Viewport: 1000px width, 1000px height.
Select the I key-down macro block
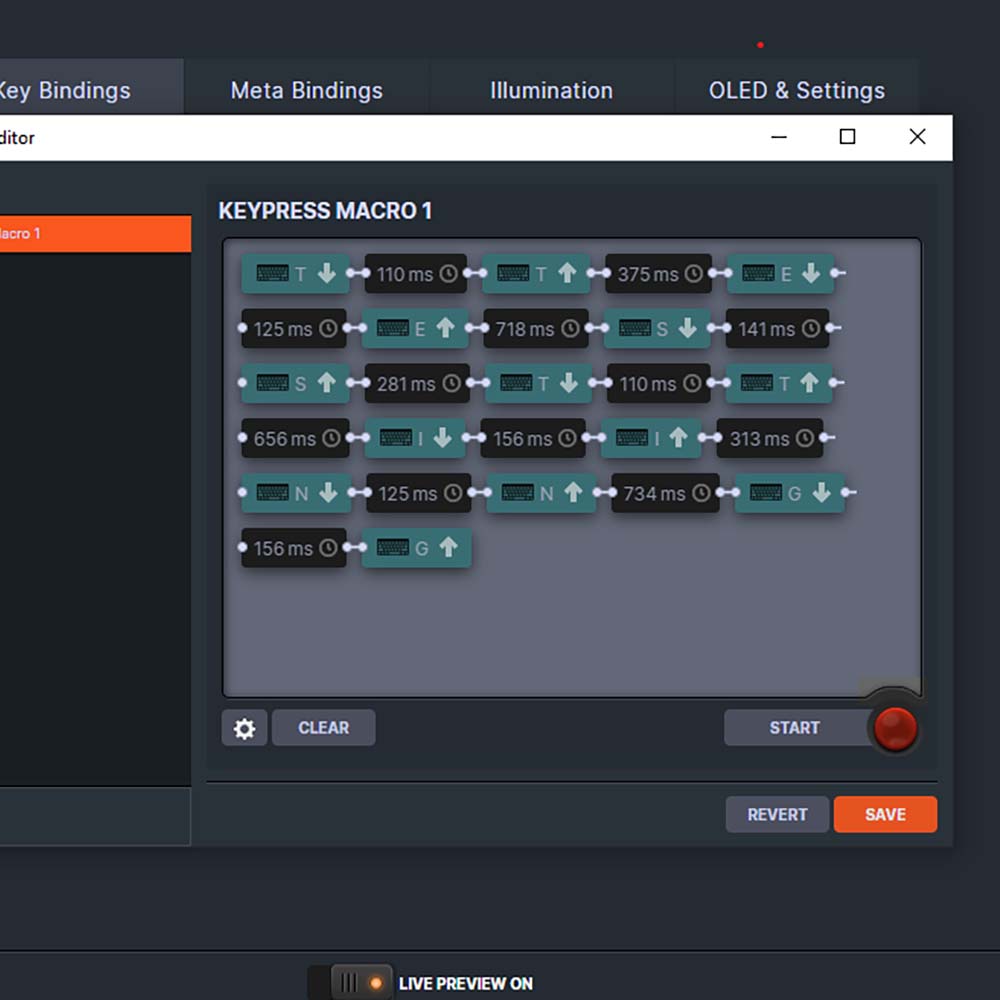[x=416, y=439]
